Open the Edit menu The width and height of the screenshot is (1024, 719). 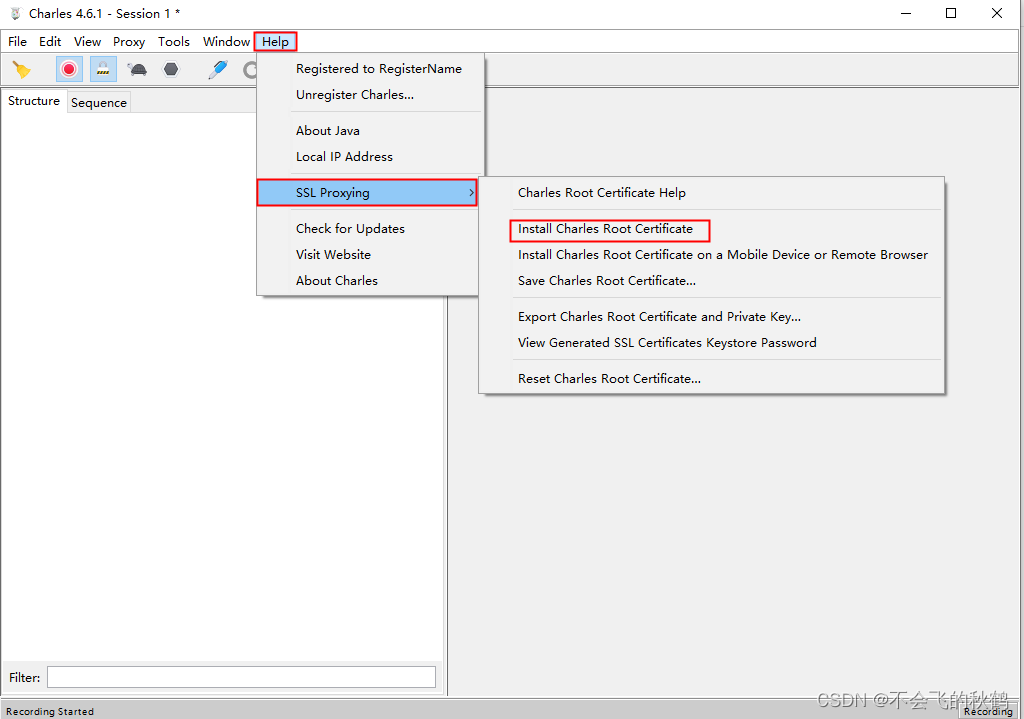point(50,42)
